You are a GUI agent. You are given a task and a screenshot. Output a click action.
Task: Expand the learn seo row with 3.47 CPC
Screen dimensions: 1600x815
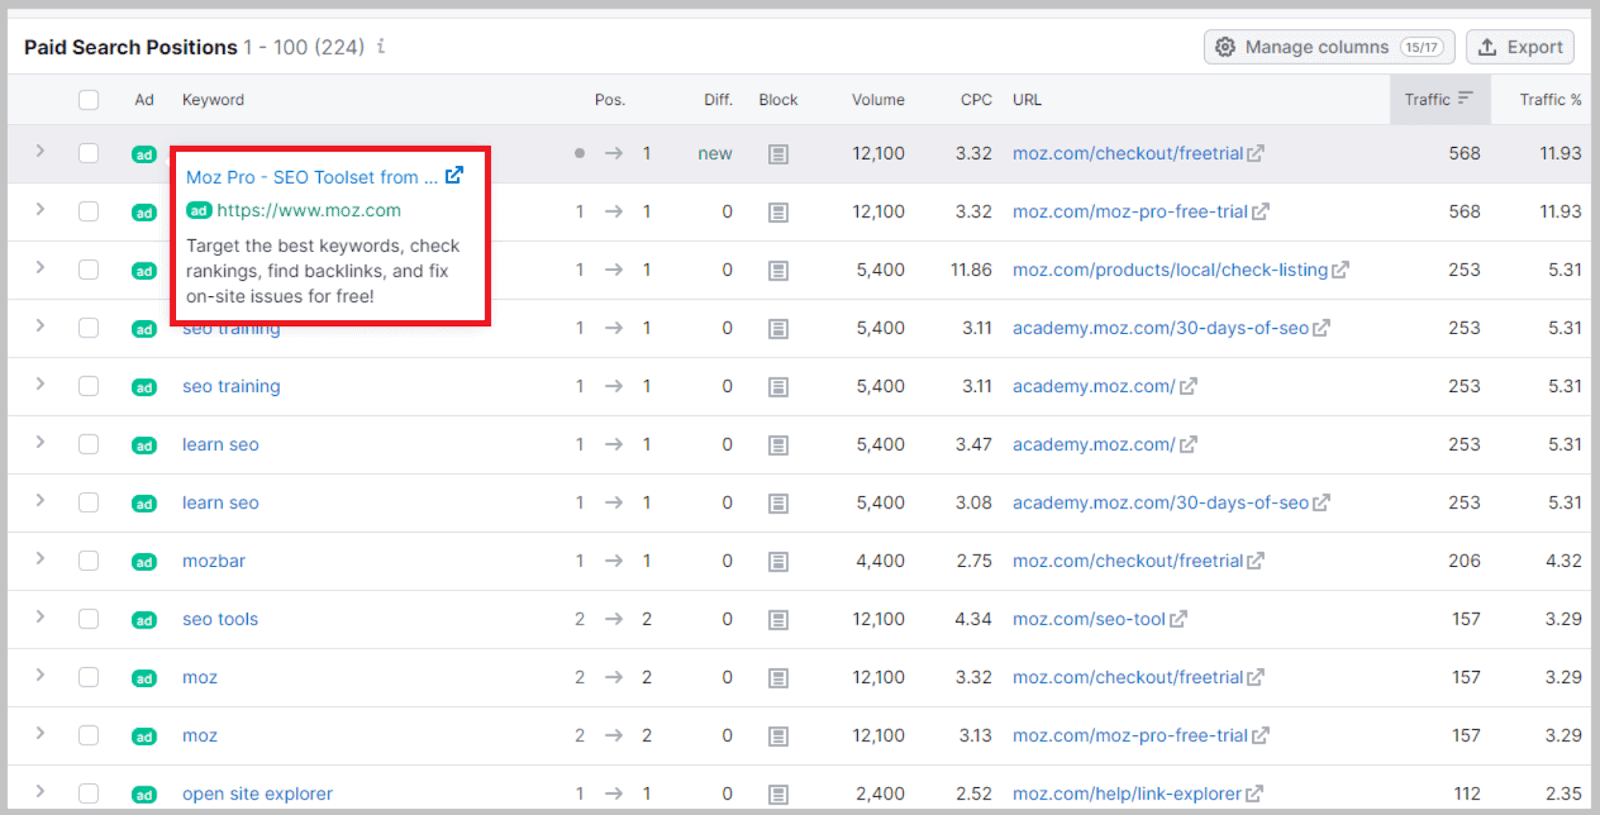(40, 442)
